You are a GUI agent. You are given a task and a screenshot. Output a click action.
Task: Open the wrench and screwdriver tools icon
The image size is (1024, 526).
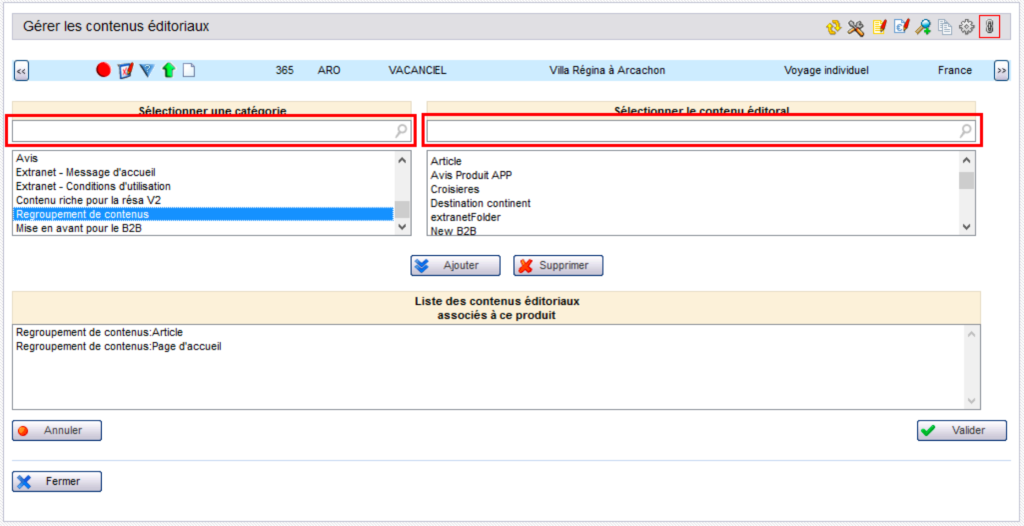[x=855, y=28]
